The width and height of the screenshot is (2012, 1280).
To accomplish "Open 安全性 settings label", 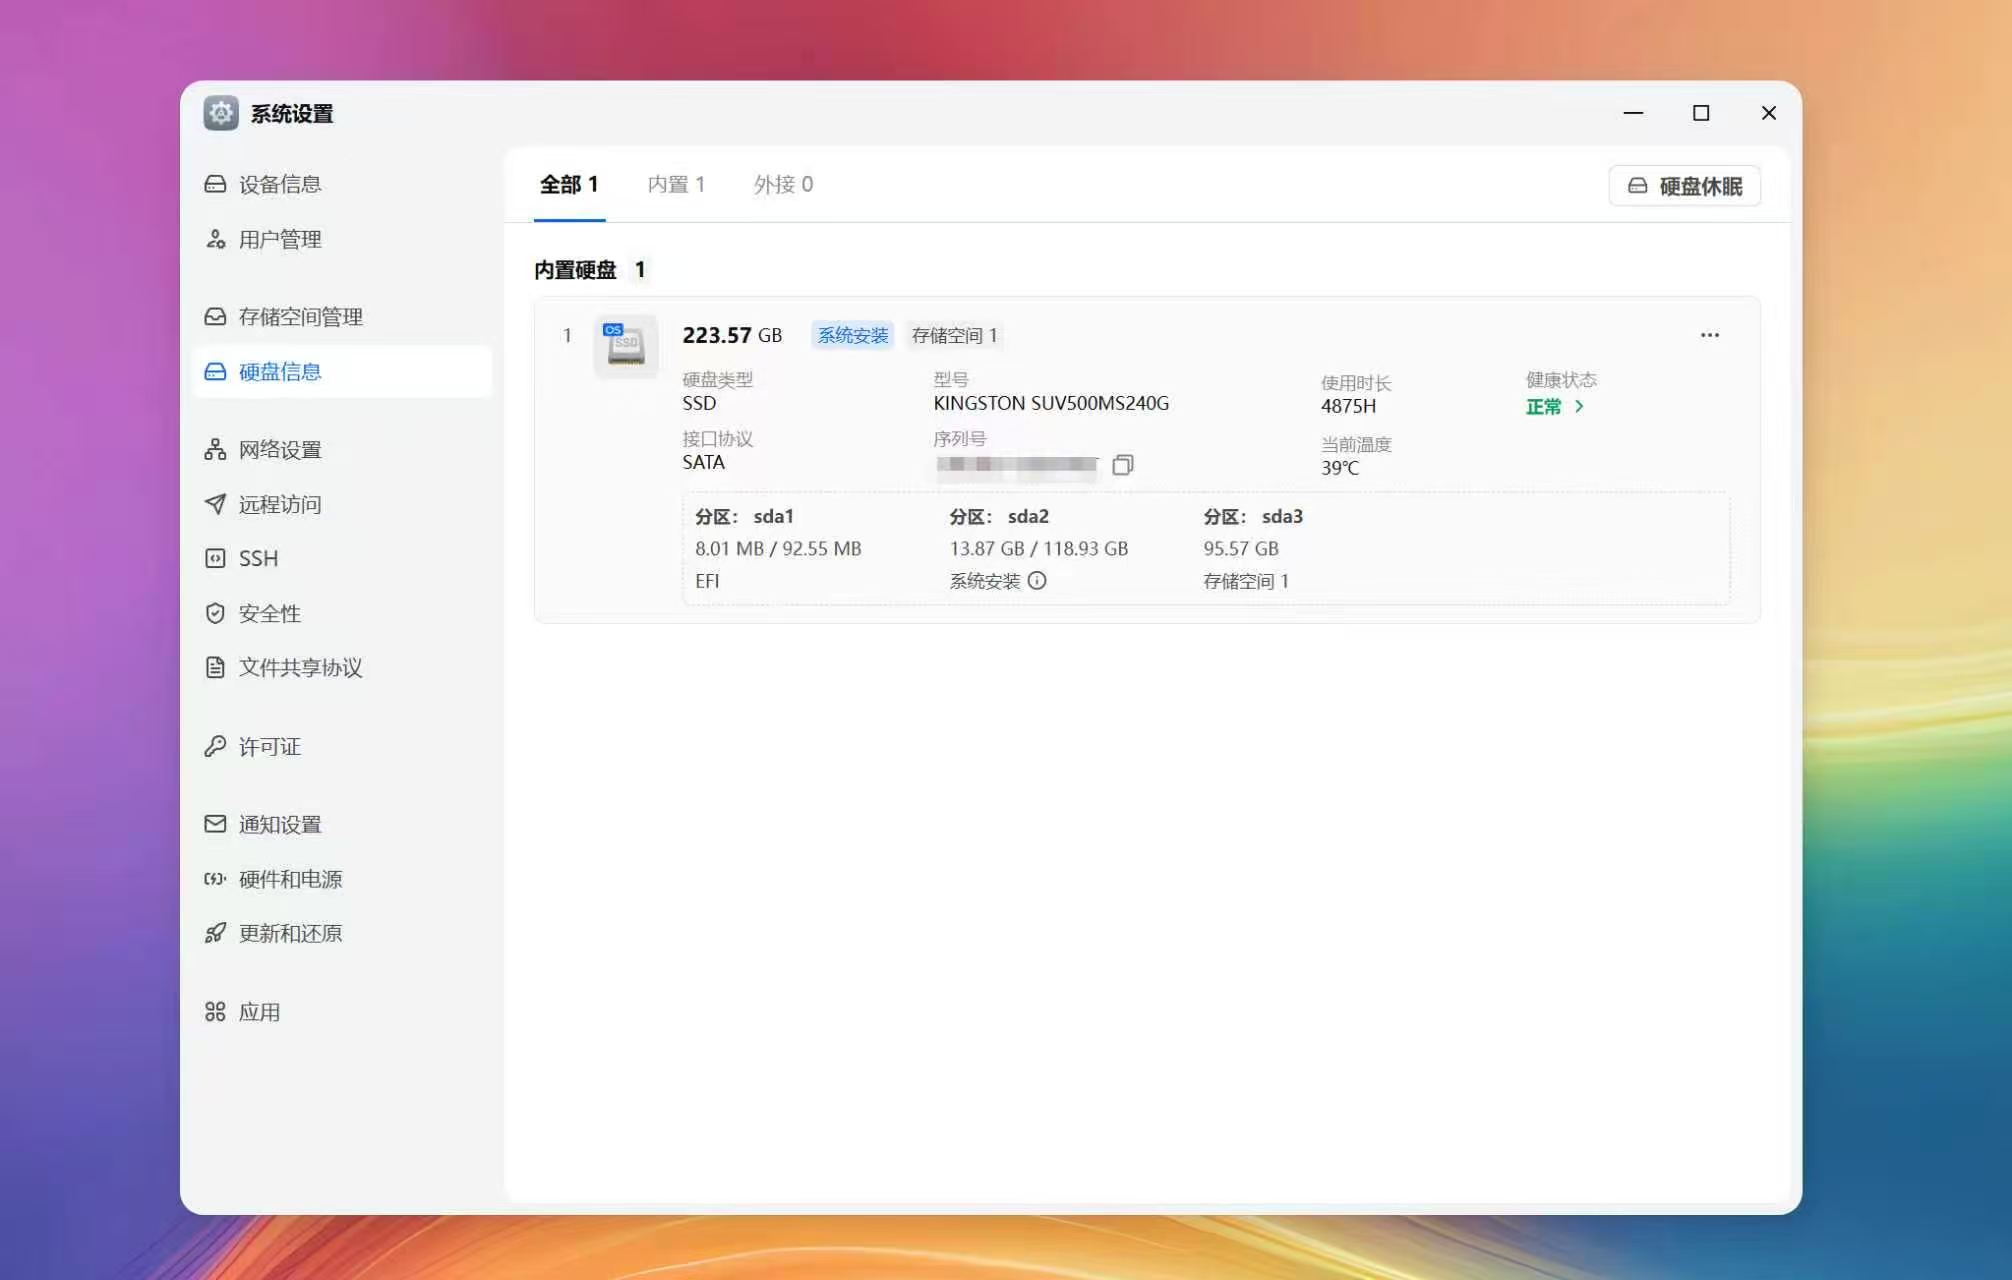I will (x=270, y=614).
